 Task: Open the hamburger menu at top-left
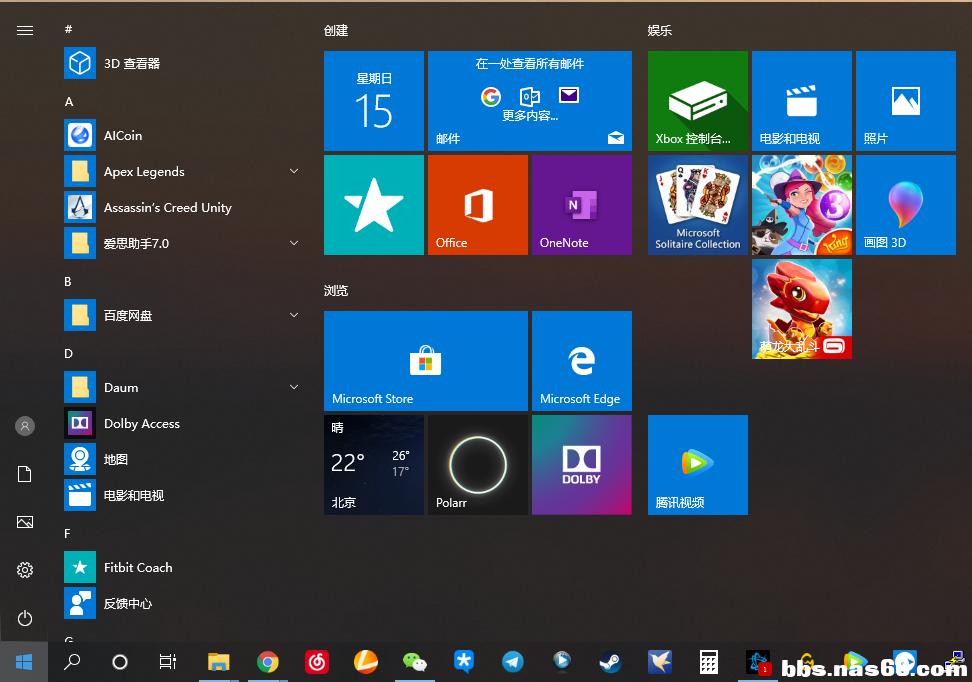click(25, 31)
